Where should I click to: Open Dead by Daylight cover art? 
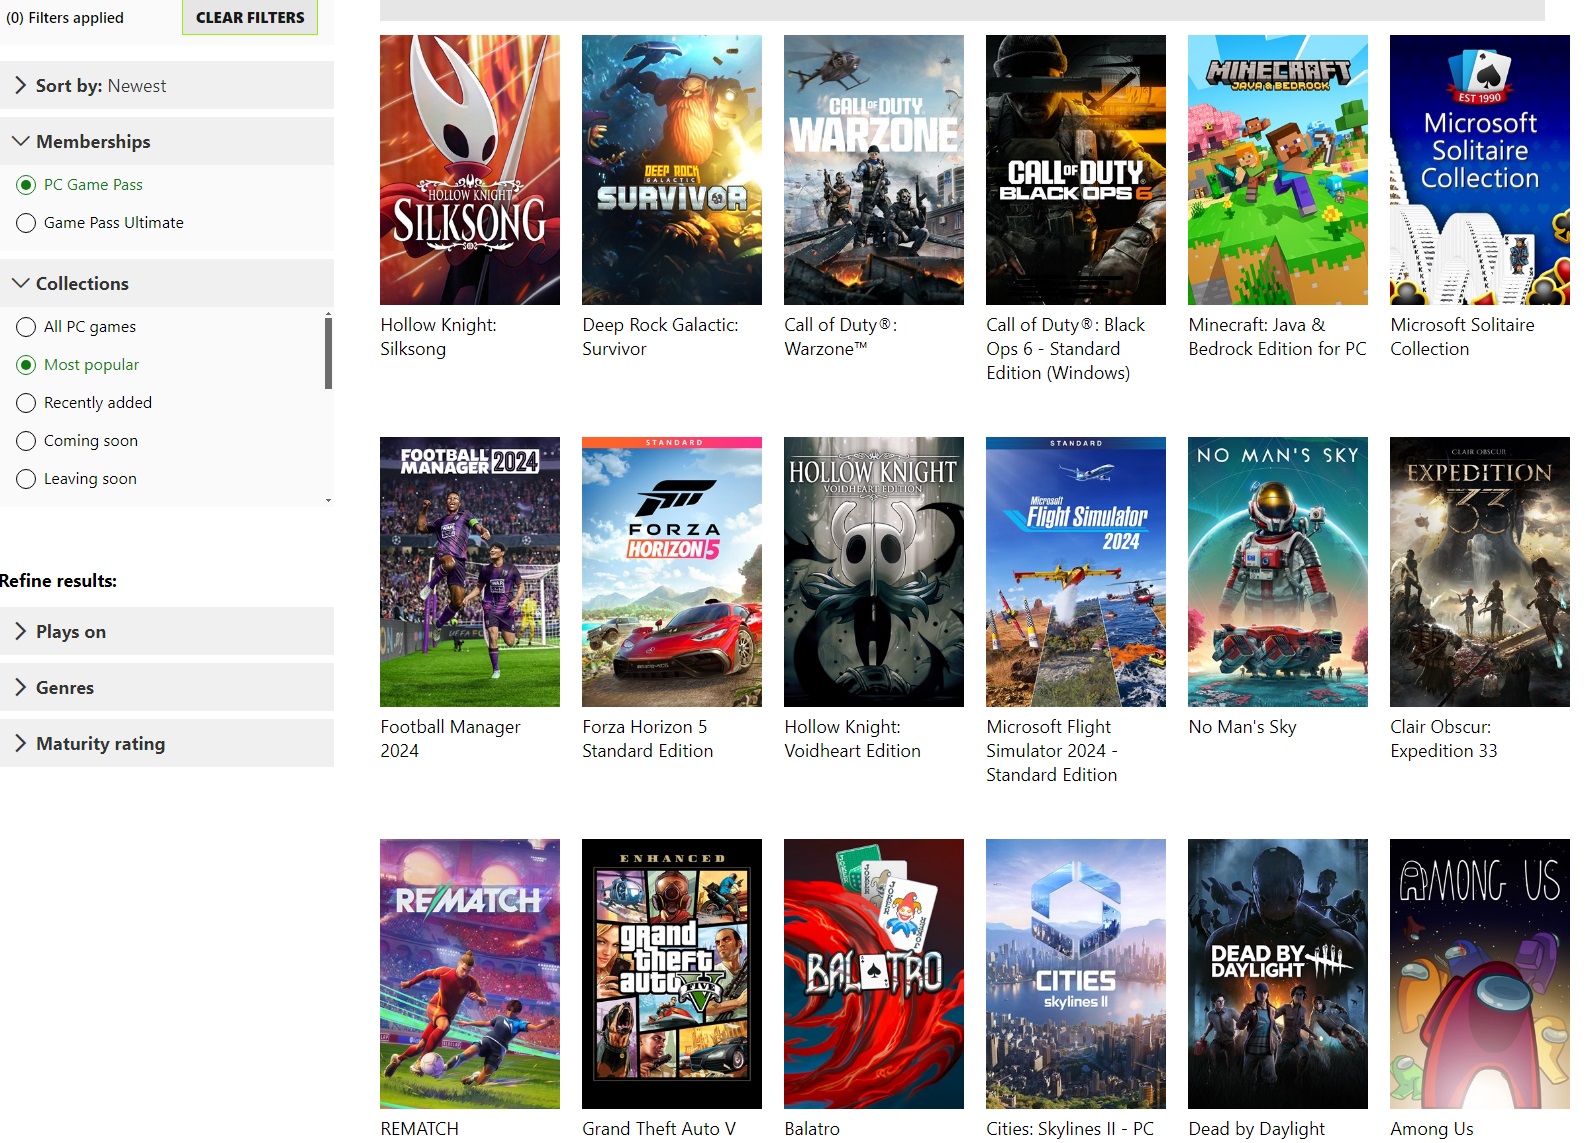(1278, 974)
